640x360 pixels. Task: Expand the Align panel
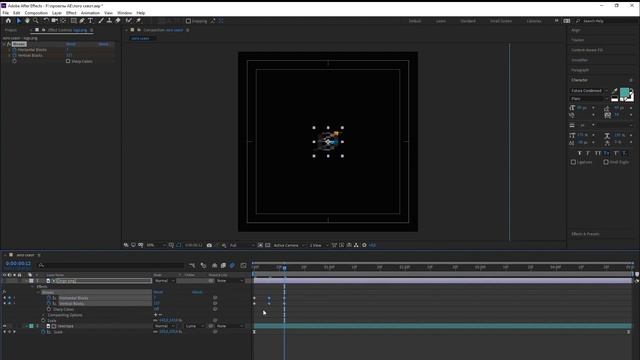(576, 30)
